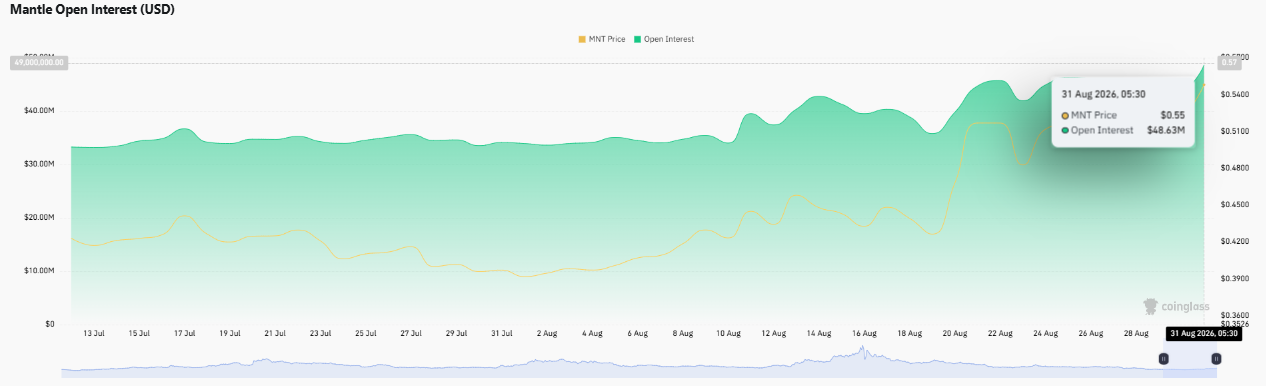Toggle the Open Interest legend series
This screenshot has height=386, width=1266.
pos(664,39)
